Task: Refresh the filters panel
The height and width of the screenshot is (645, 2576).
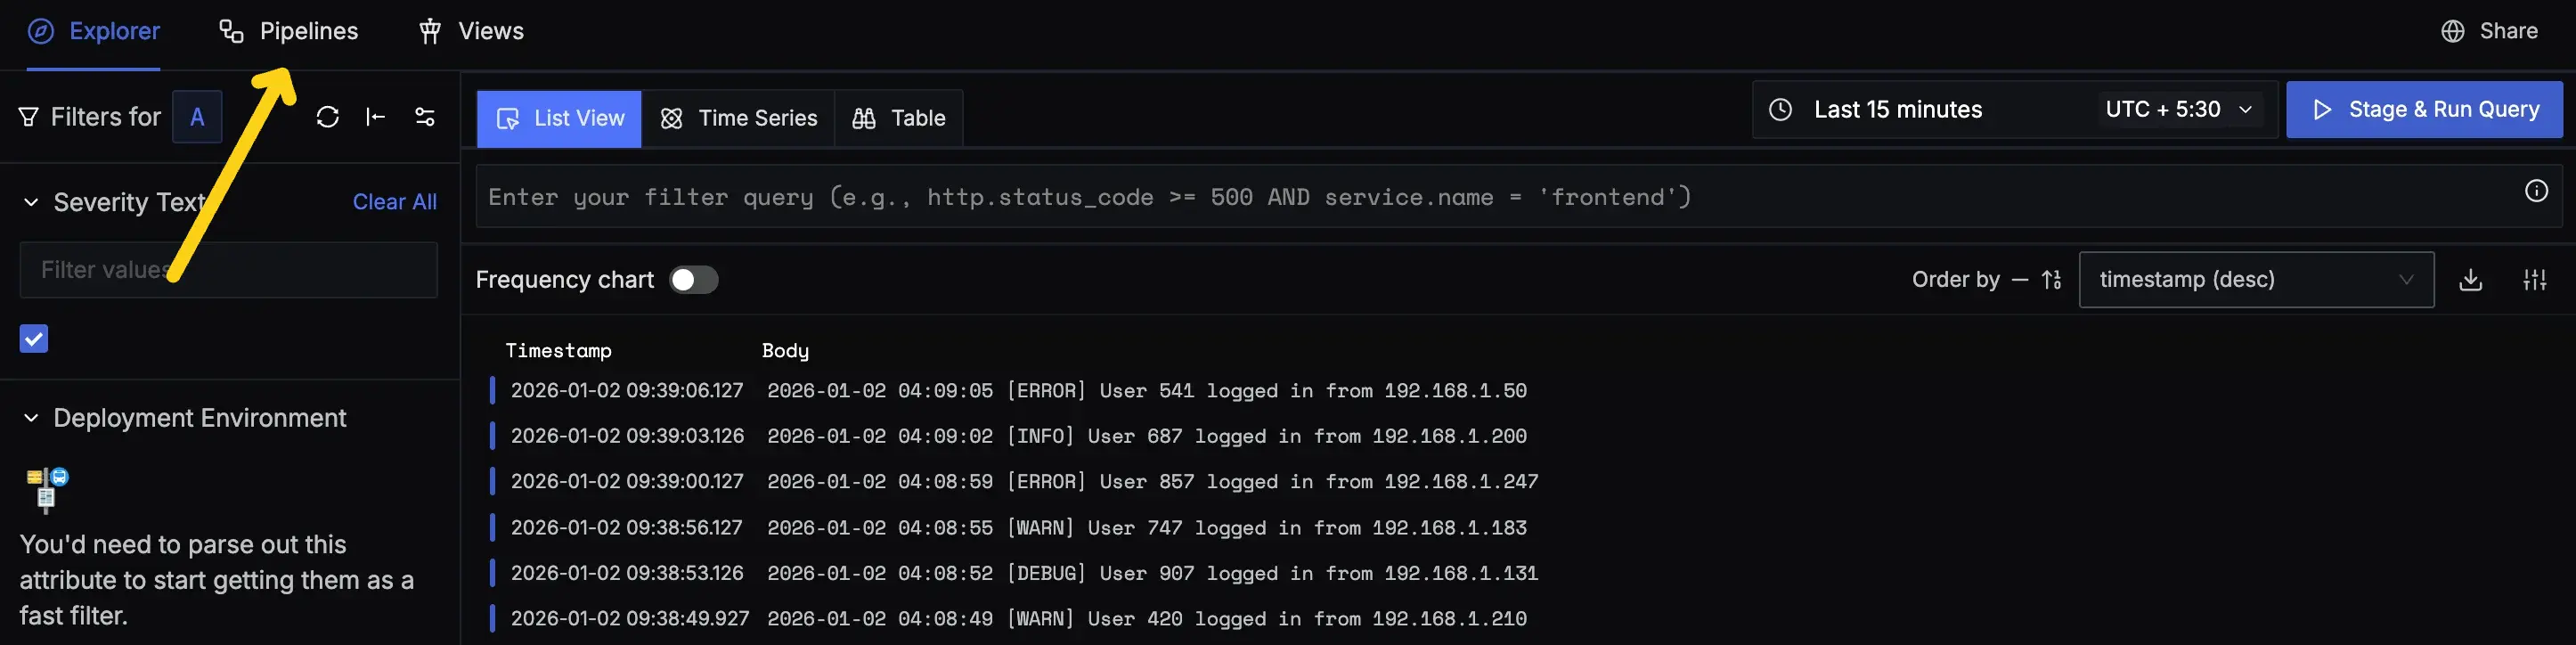Action: click(x=328, y=117)
